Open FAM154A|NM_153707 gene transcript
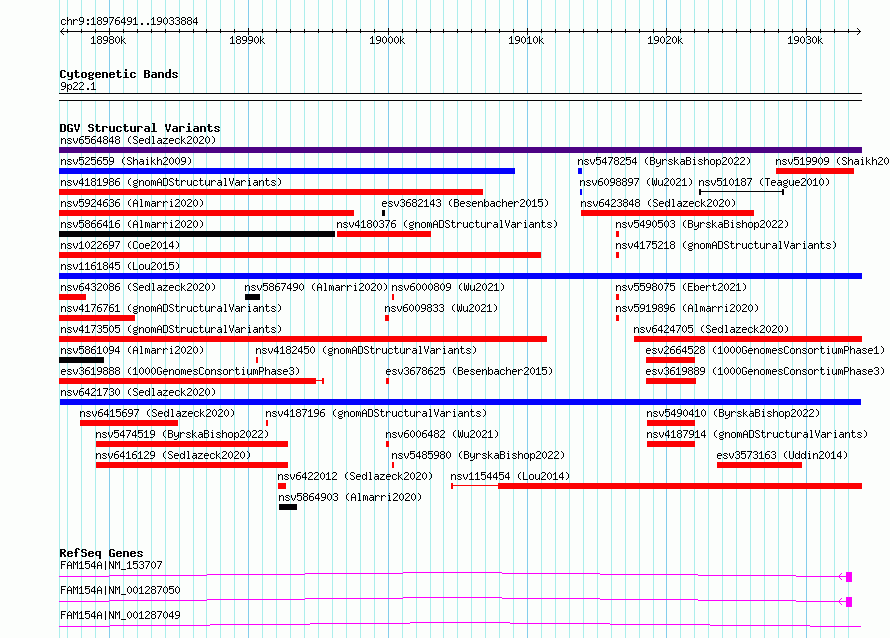The height and width of the screenshot is (638, 890). pos(111,565)
